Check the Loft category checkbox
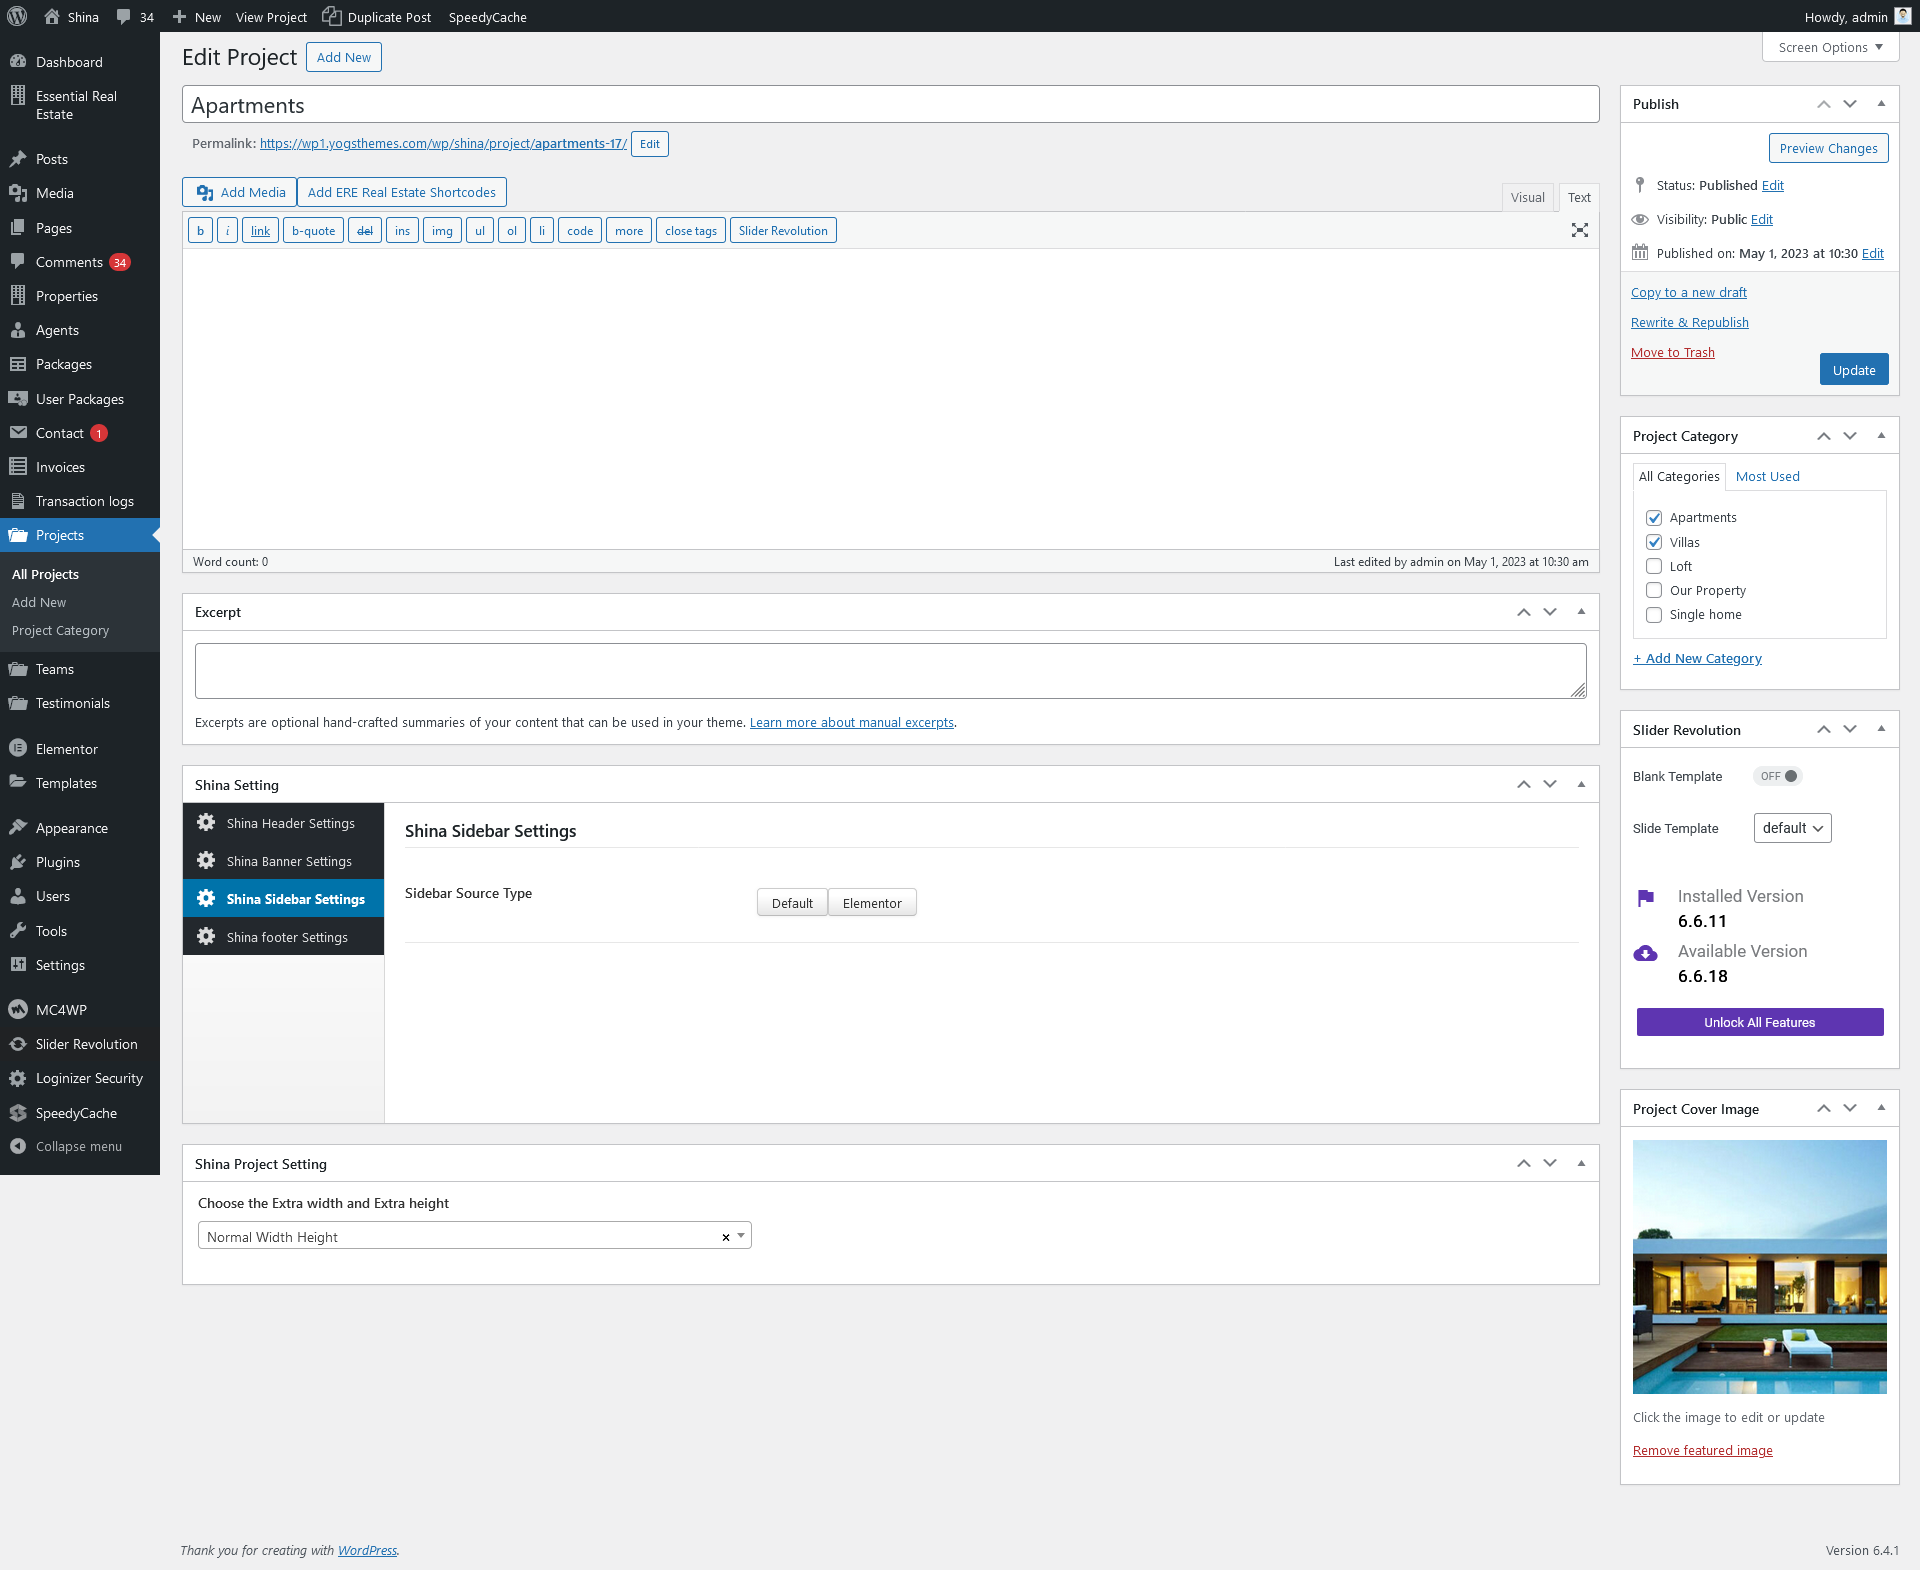 click(x=1654, y=566)
